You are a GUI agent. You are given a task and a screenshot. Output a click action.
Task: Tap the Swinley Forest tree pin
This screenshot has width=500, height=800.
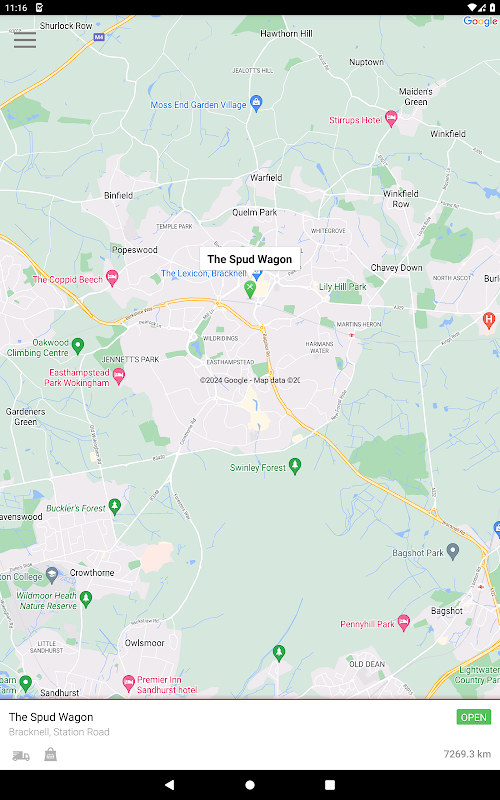point(295,466)
